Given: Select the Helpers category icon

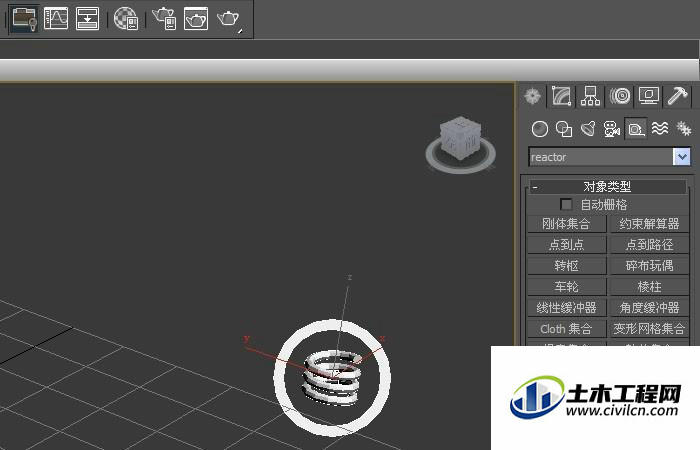Looking at the screenshot, I should (x=636, y=129).
